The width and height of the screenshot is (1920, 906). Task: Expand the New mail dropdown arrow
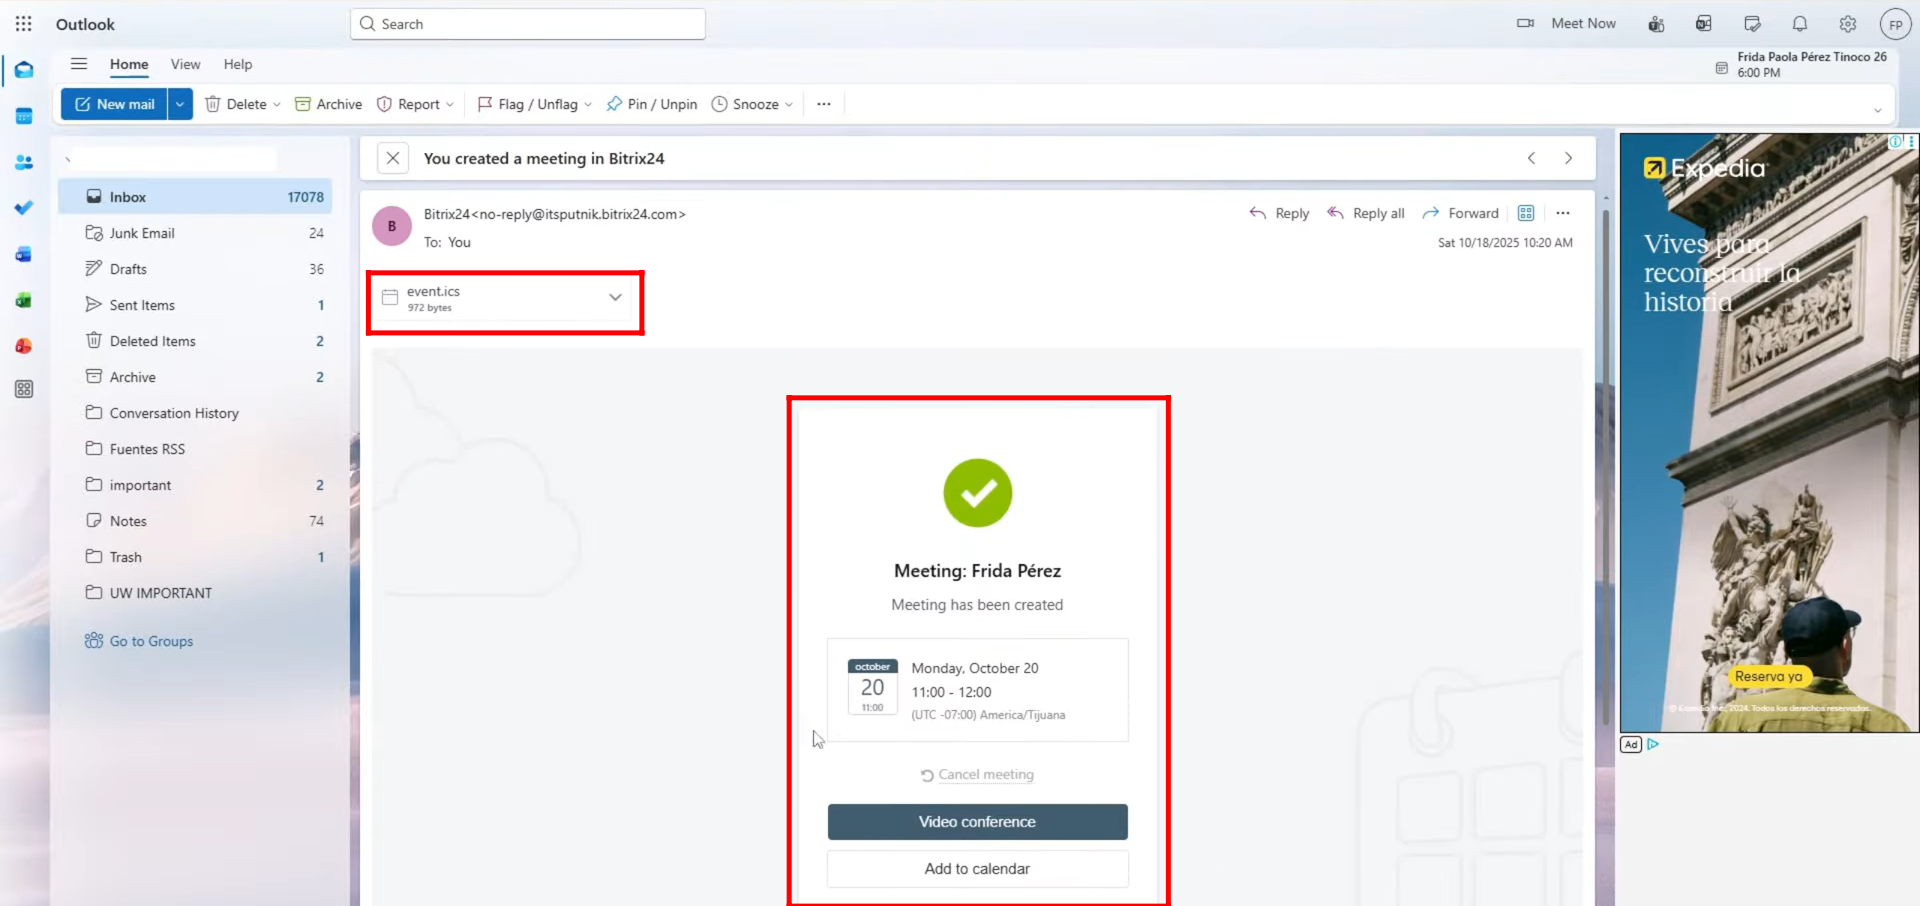(180, 104)
